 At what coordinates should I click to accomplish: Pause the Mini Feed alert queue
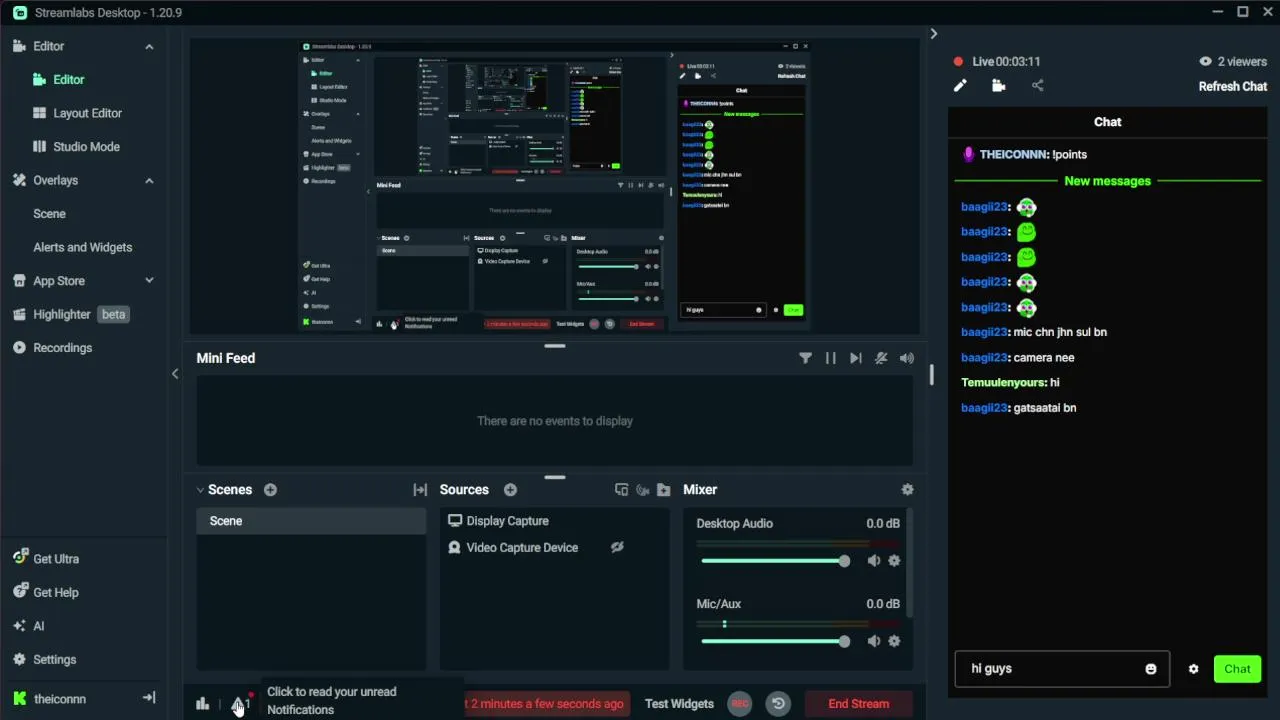click(x=830, y=358)
